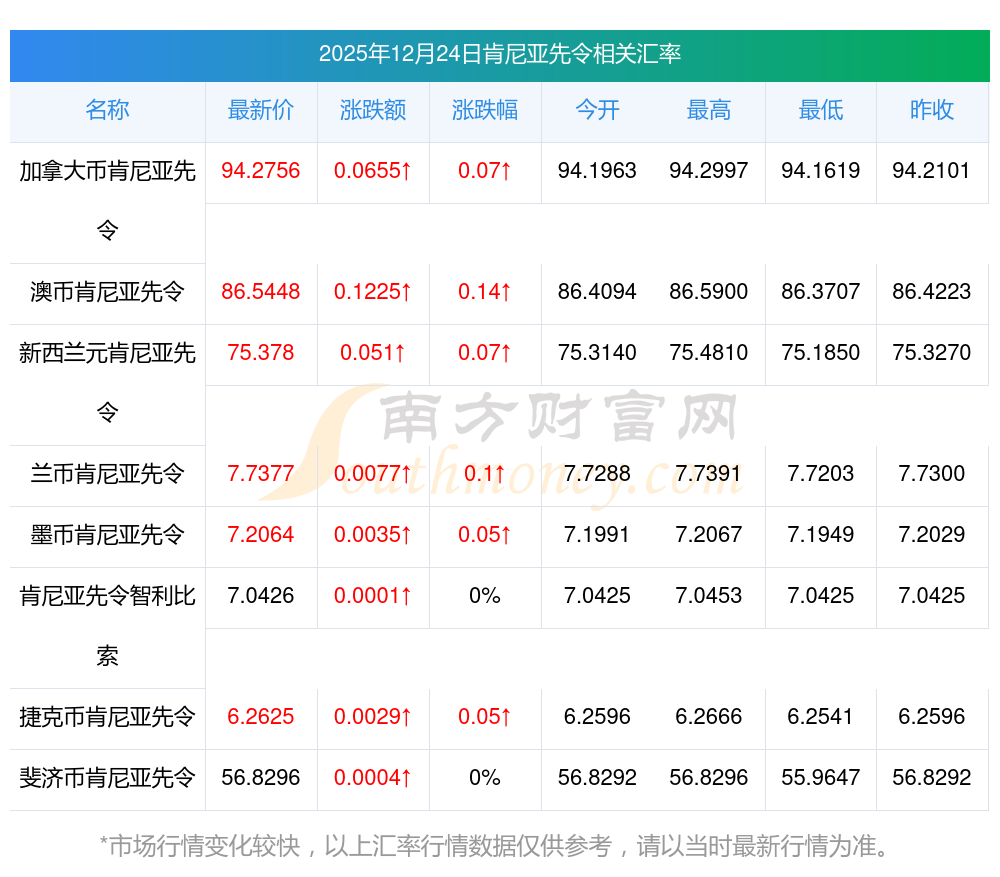Select the 最新价 column header

coord(261,110)
